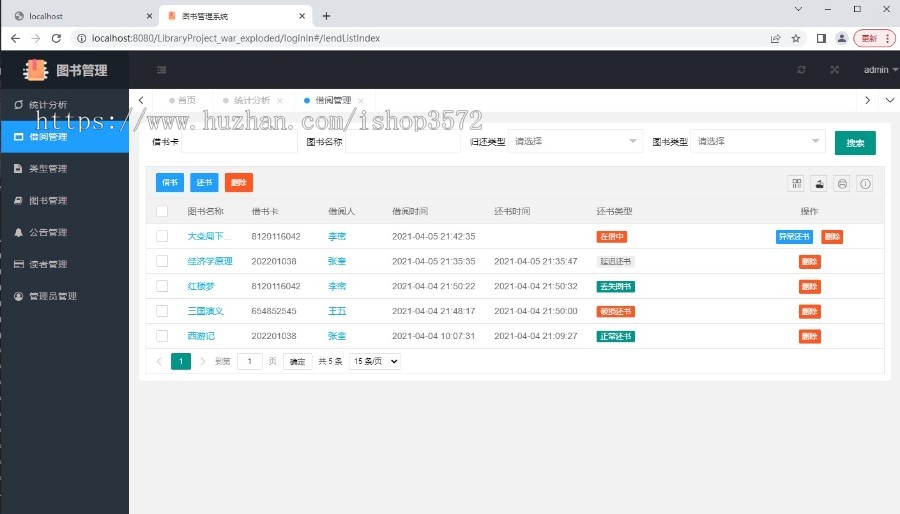Check the row checkbox for 红楼梦
Screen dimensions: 900x514
[x=162, y=286]
